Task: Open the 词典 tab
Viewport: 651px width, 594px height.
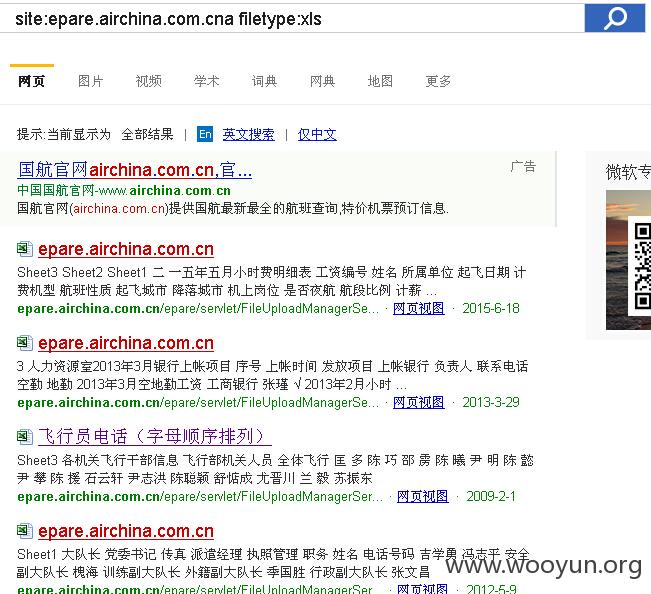Action: pos(264,81)
